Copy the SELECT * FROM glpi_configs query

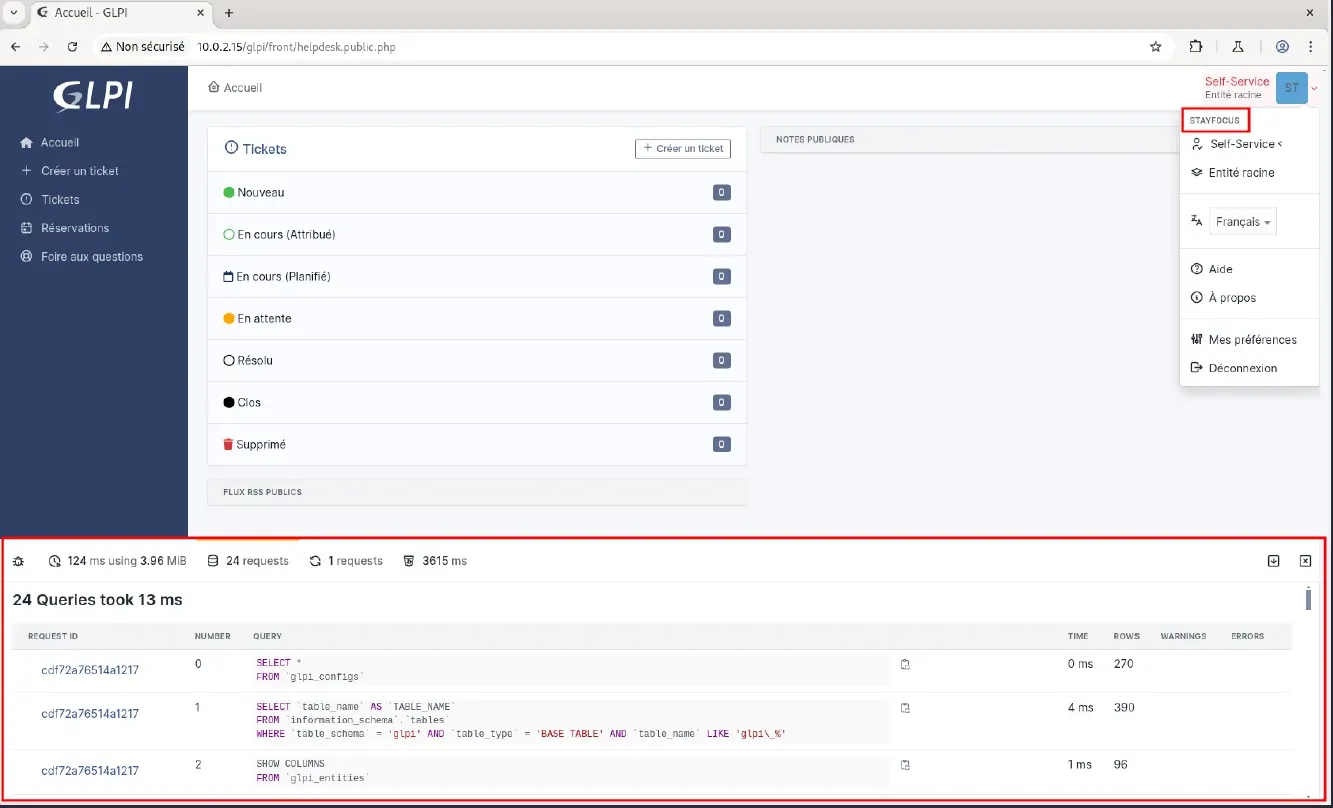coord(905,664)
